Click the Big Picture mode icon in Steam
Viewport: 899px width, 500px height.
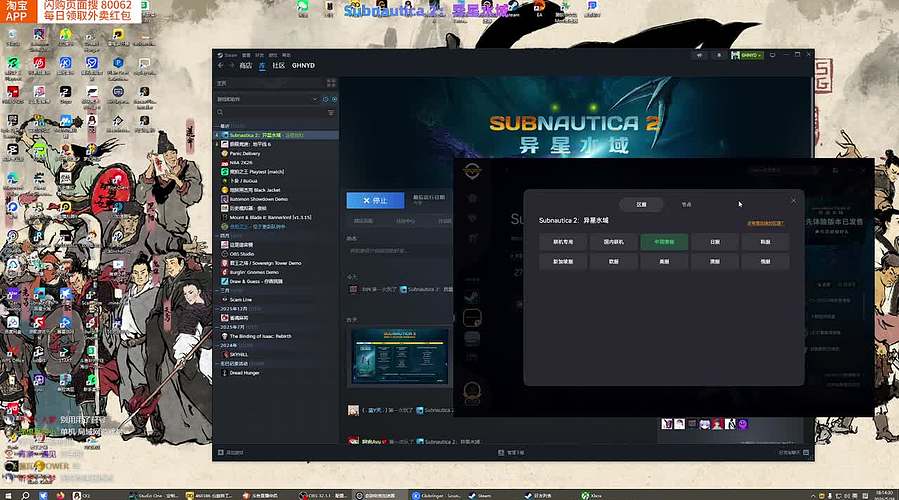(x=772, y=55)
